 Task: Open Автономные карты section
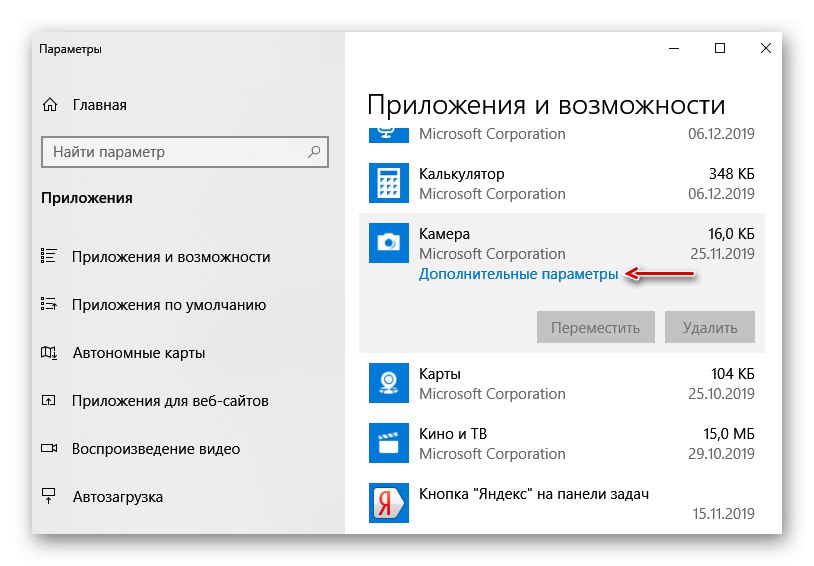point(139,353)
